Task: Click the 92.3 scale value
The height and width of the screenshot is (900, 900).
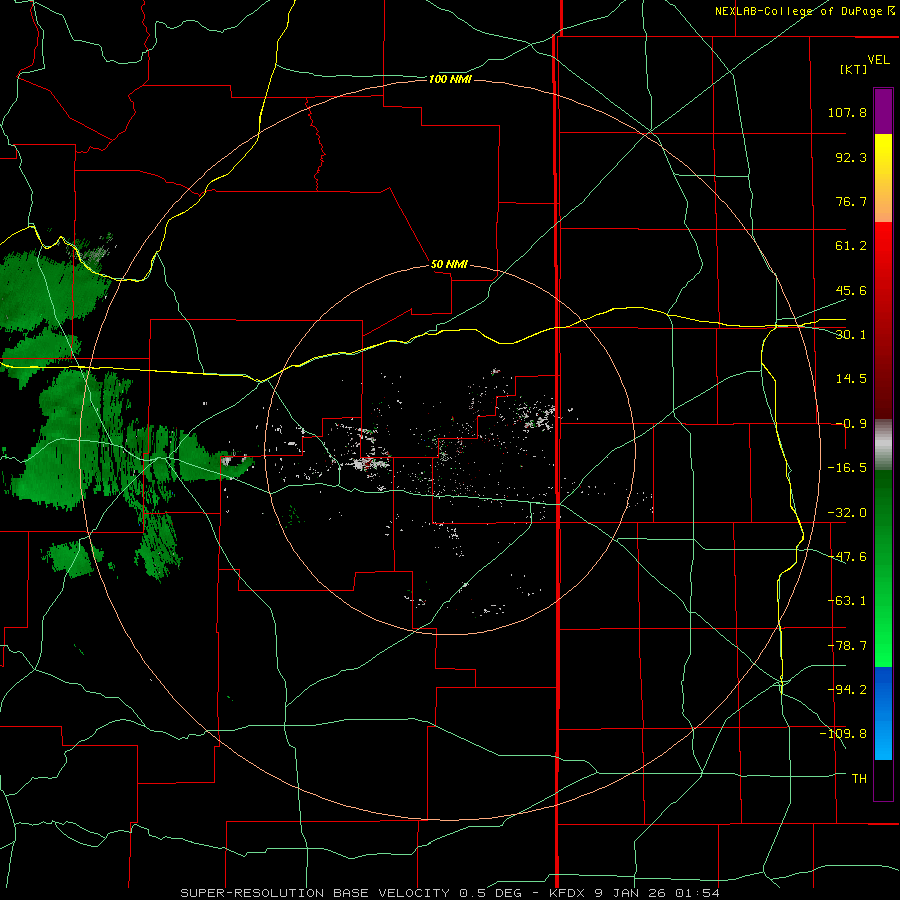Action: (x=851, y=157)
